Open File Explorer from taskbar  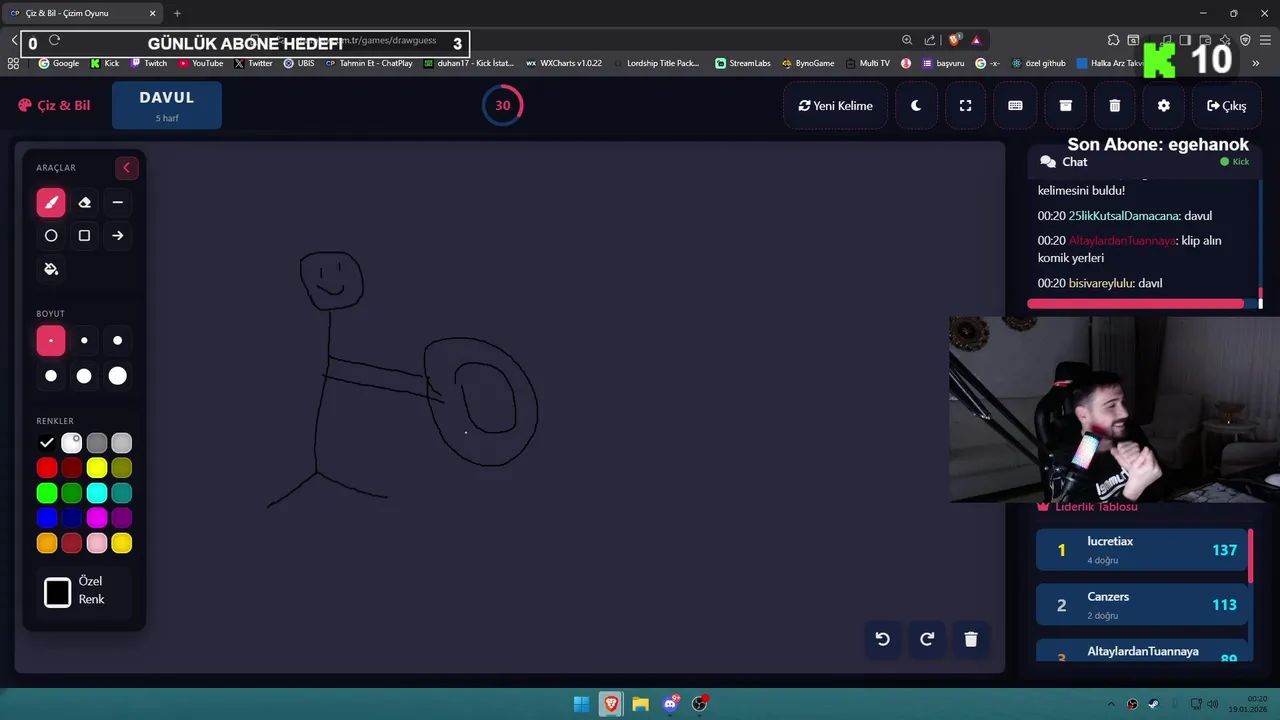pyautogui.click(x=640, y=704)
